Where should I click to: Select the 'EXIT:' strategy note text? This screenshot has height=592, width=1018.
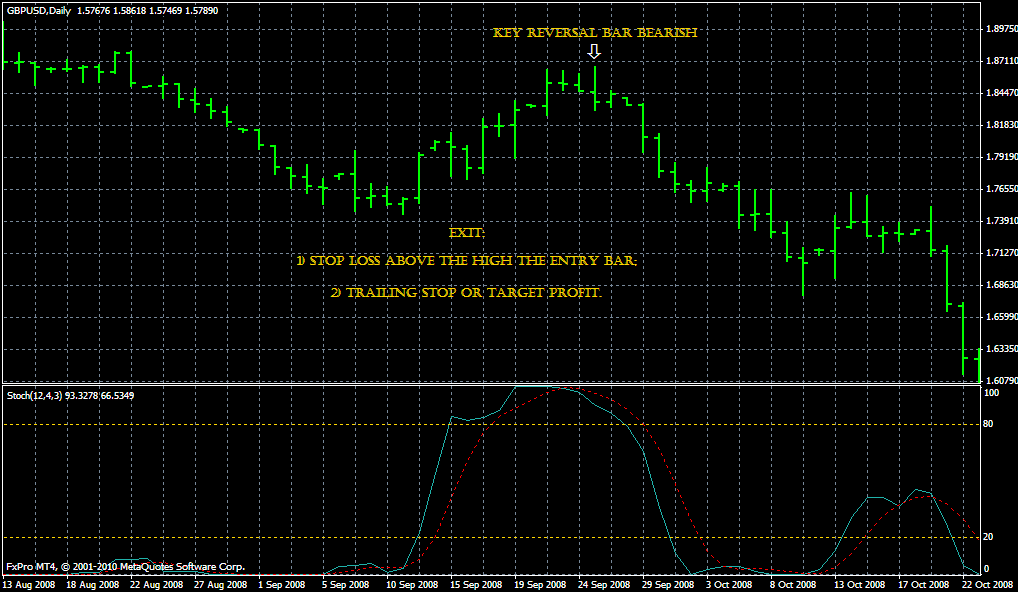[x=465, y=233]
